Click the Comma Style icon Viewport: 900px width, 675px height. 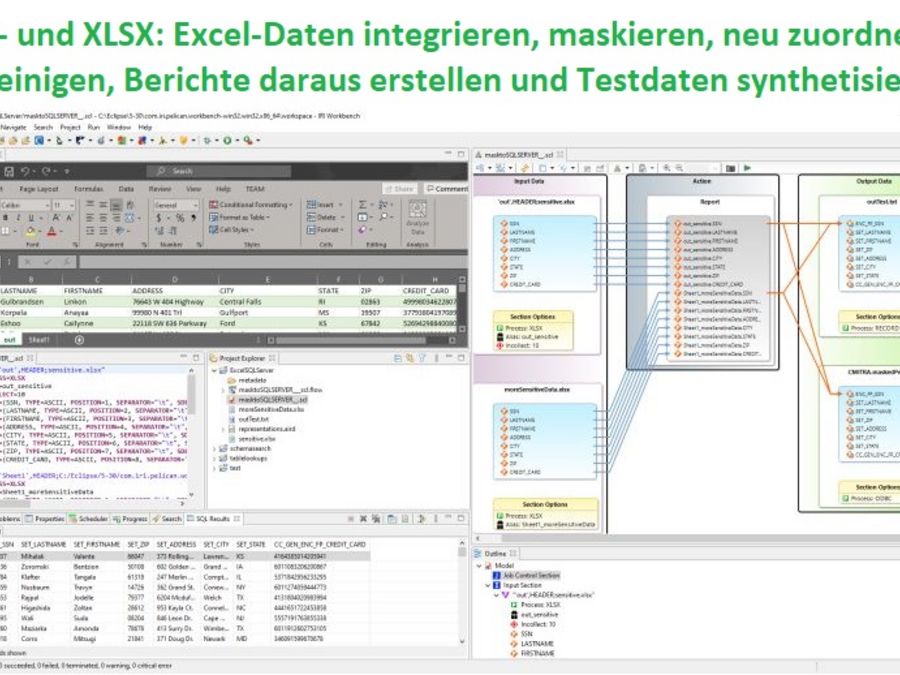tap(194, 218)
